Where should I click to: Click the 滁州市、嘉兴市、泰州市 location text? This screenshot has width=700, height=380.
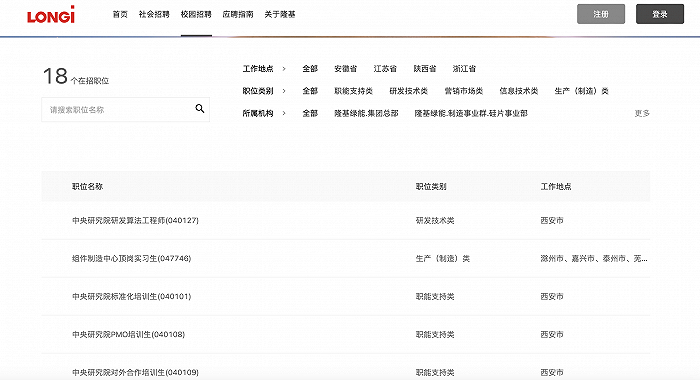coord(594,259)
